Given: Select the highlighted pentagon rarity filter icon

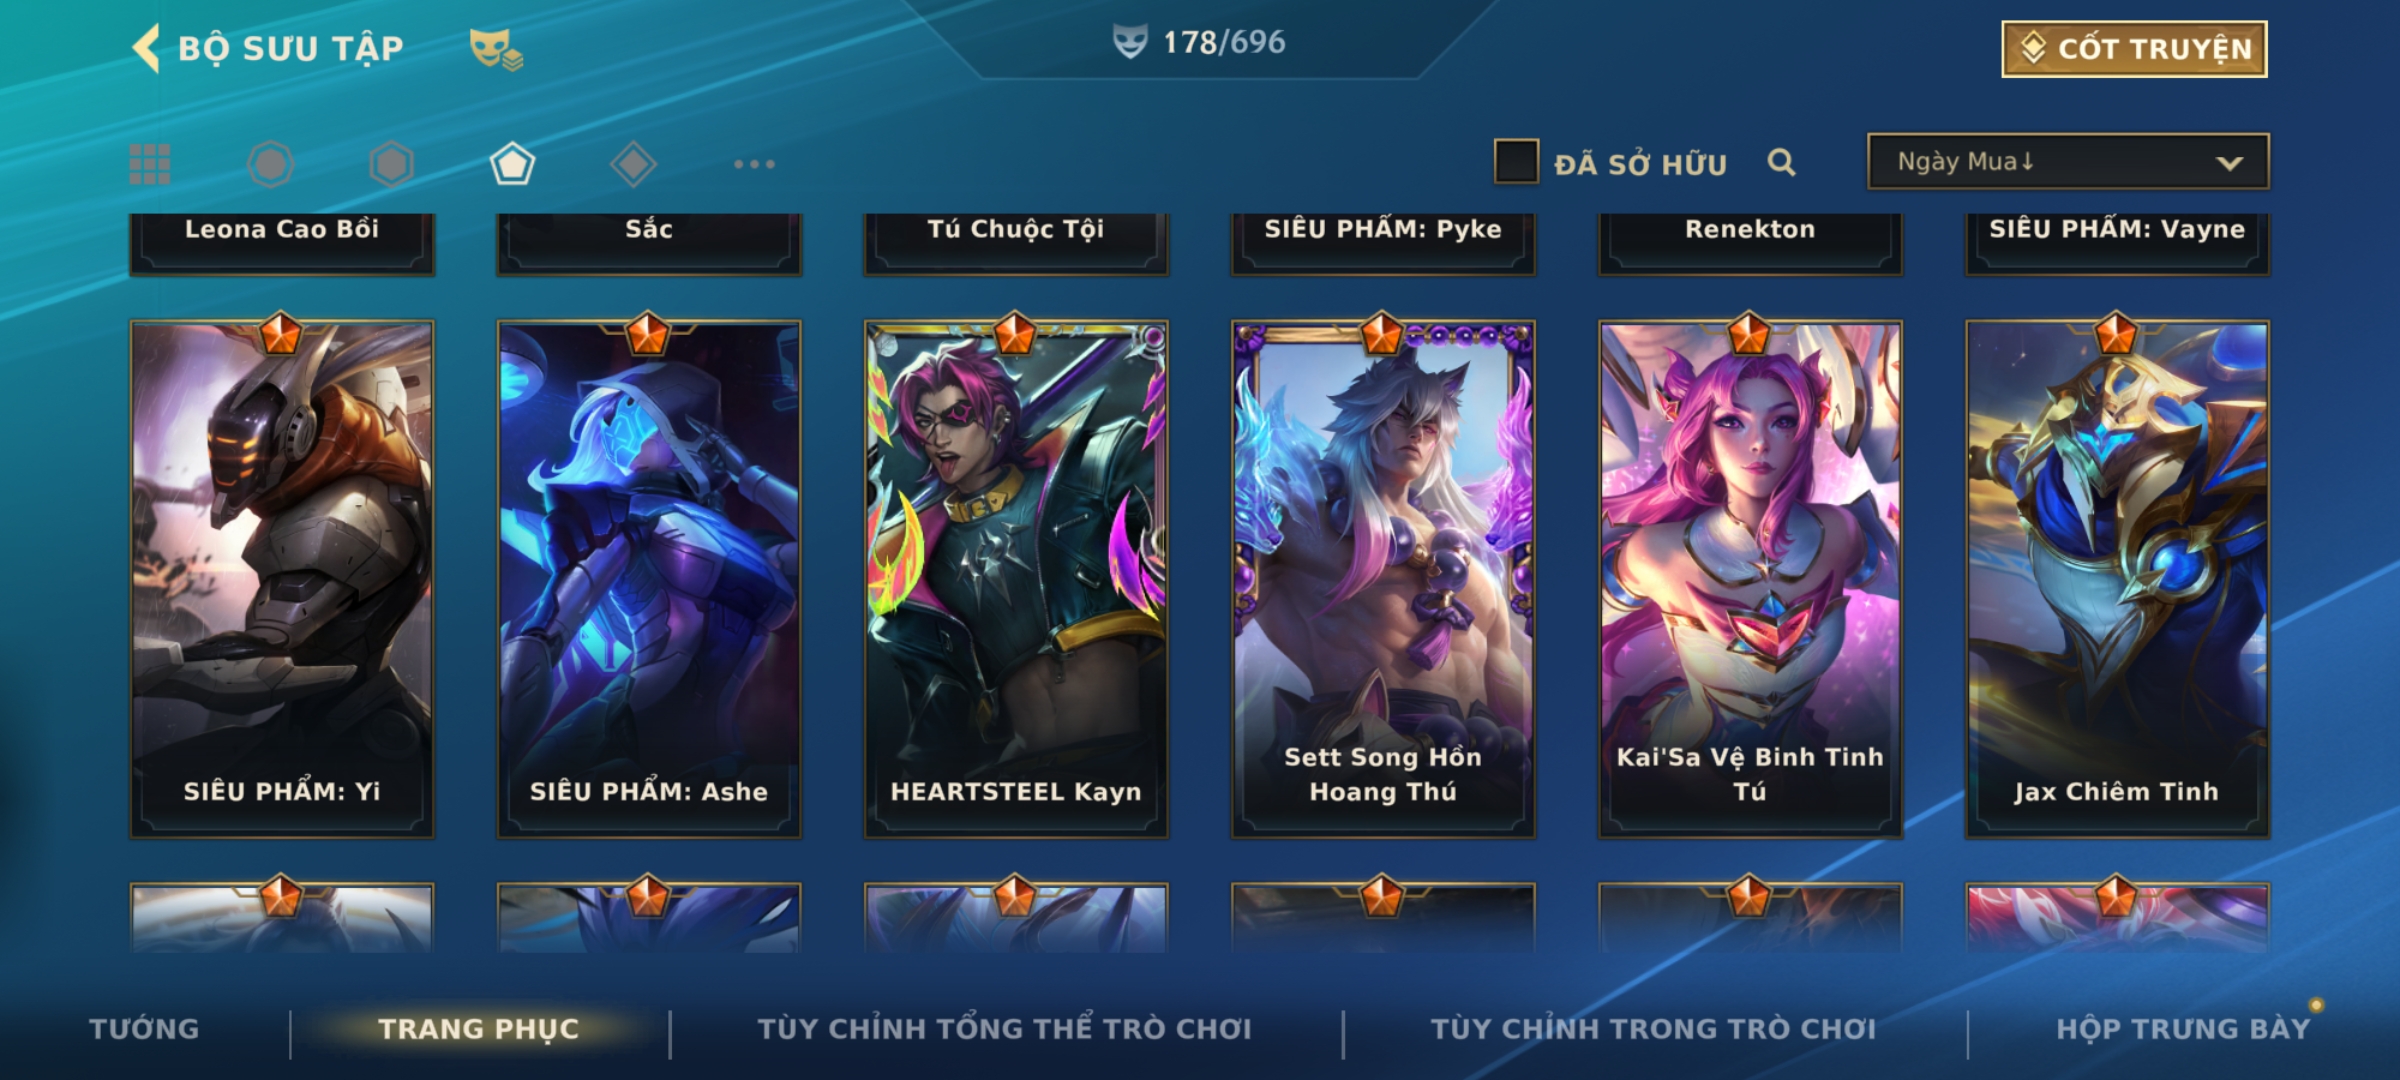Looking at the screenshot, I should 512,164.
